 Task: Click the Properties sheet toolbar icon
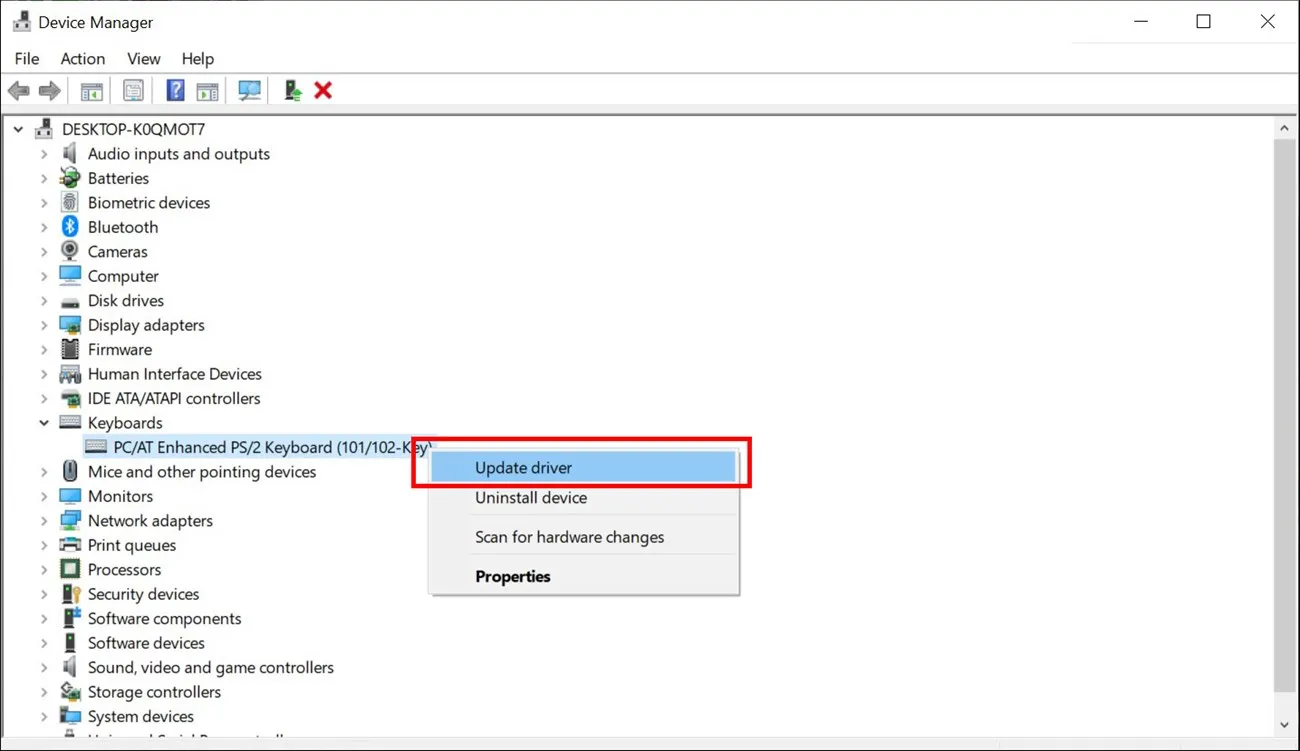133,91
